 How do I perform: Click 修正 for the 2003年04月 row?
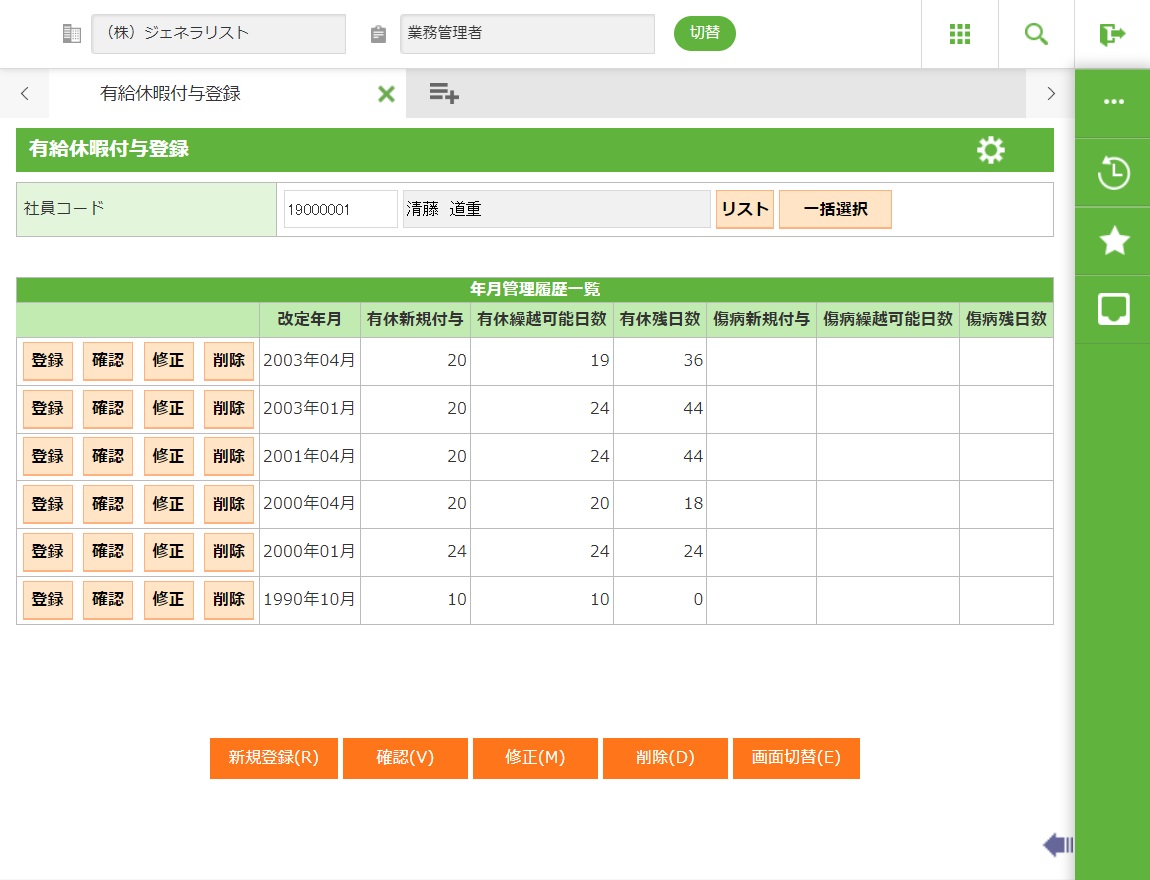[x=168, y=361]
